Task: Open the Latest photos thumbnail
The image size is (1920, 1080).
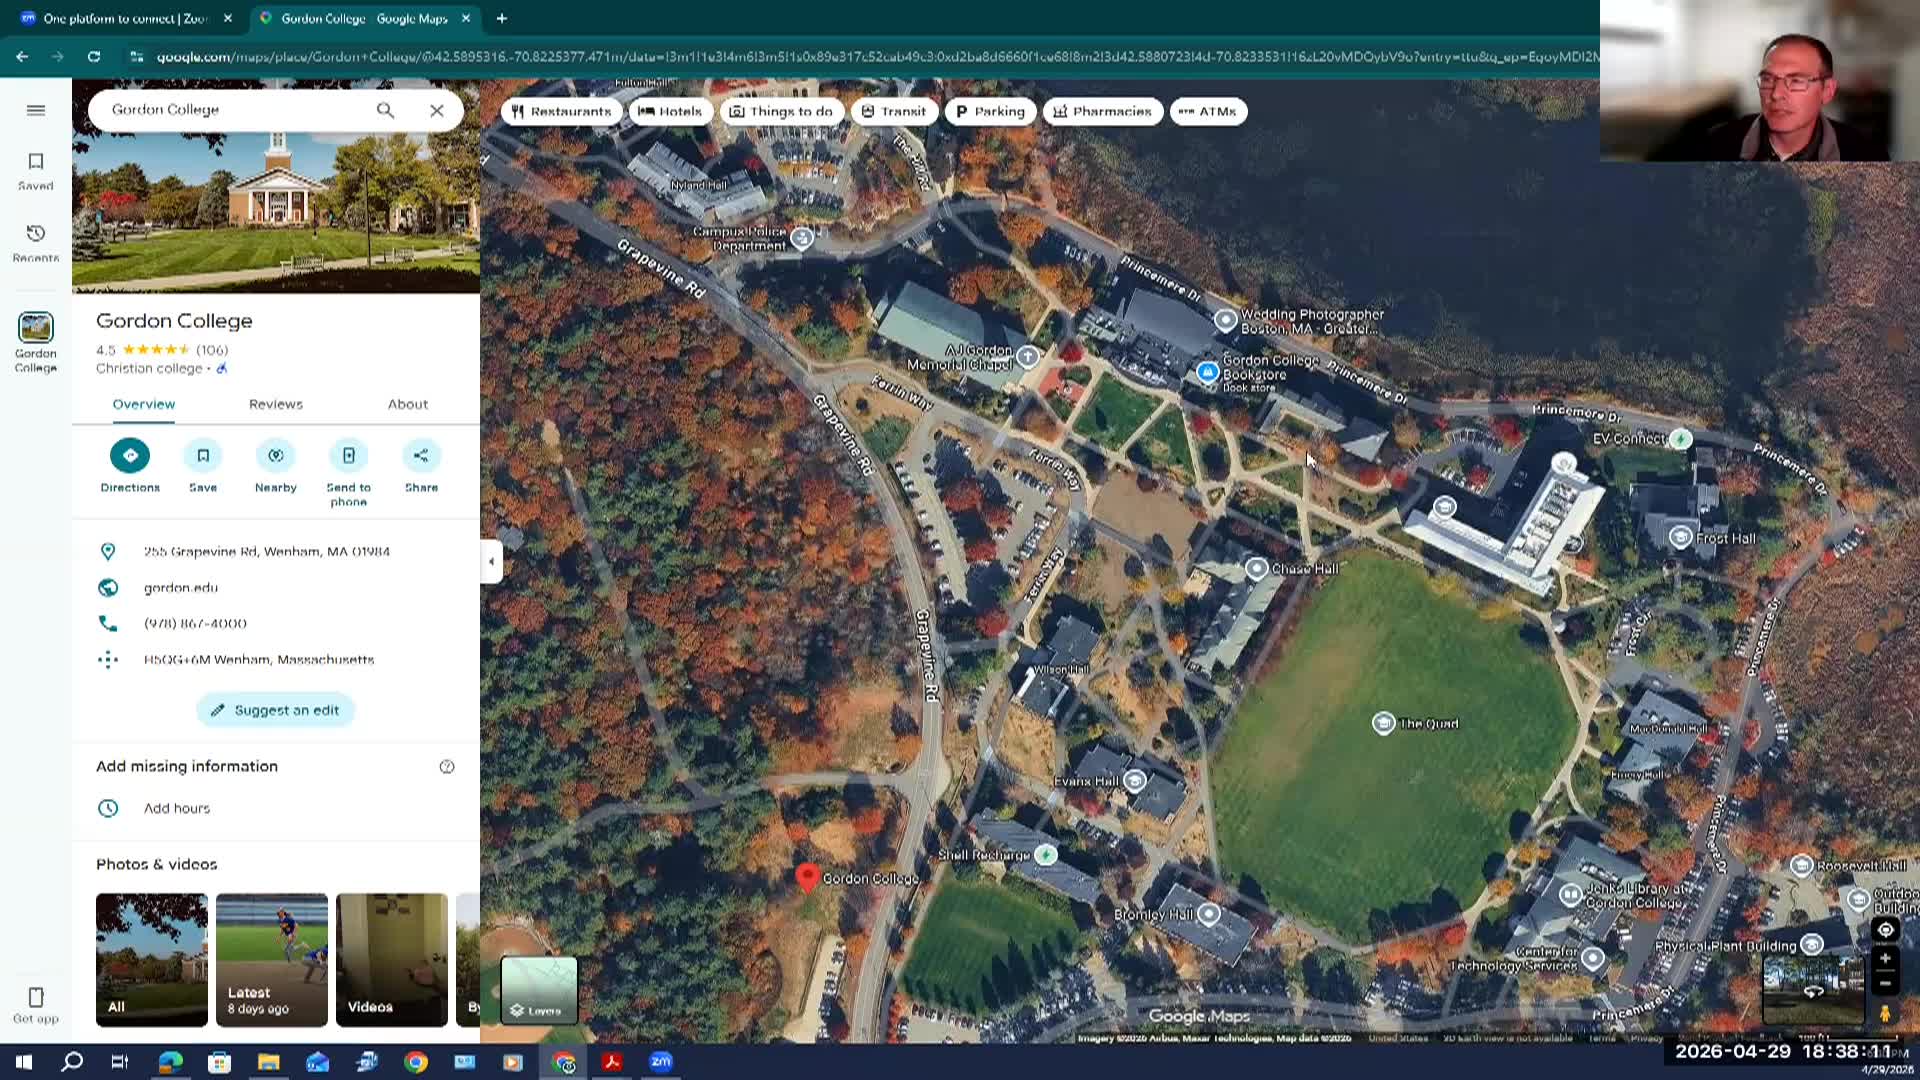Action: tap(272, 960)
